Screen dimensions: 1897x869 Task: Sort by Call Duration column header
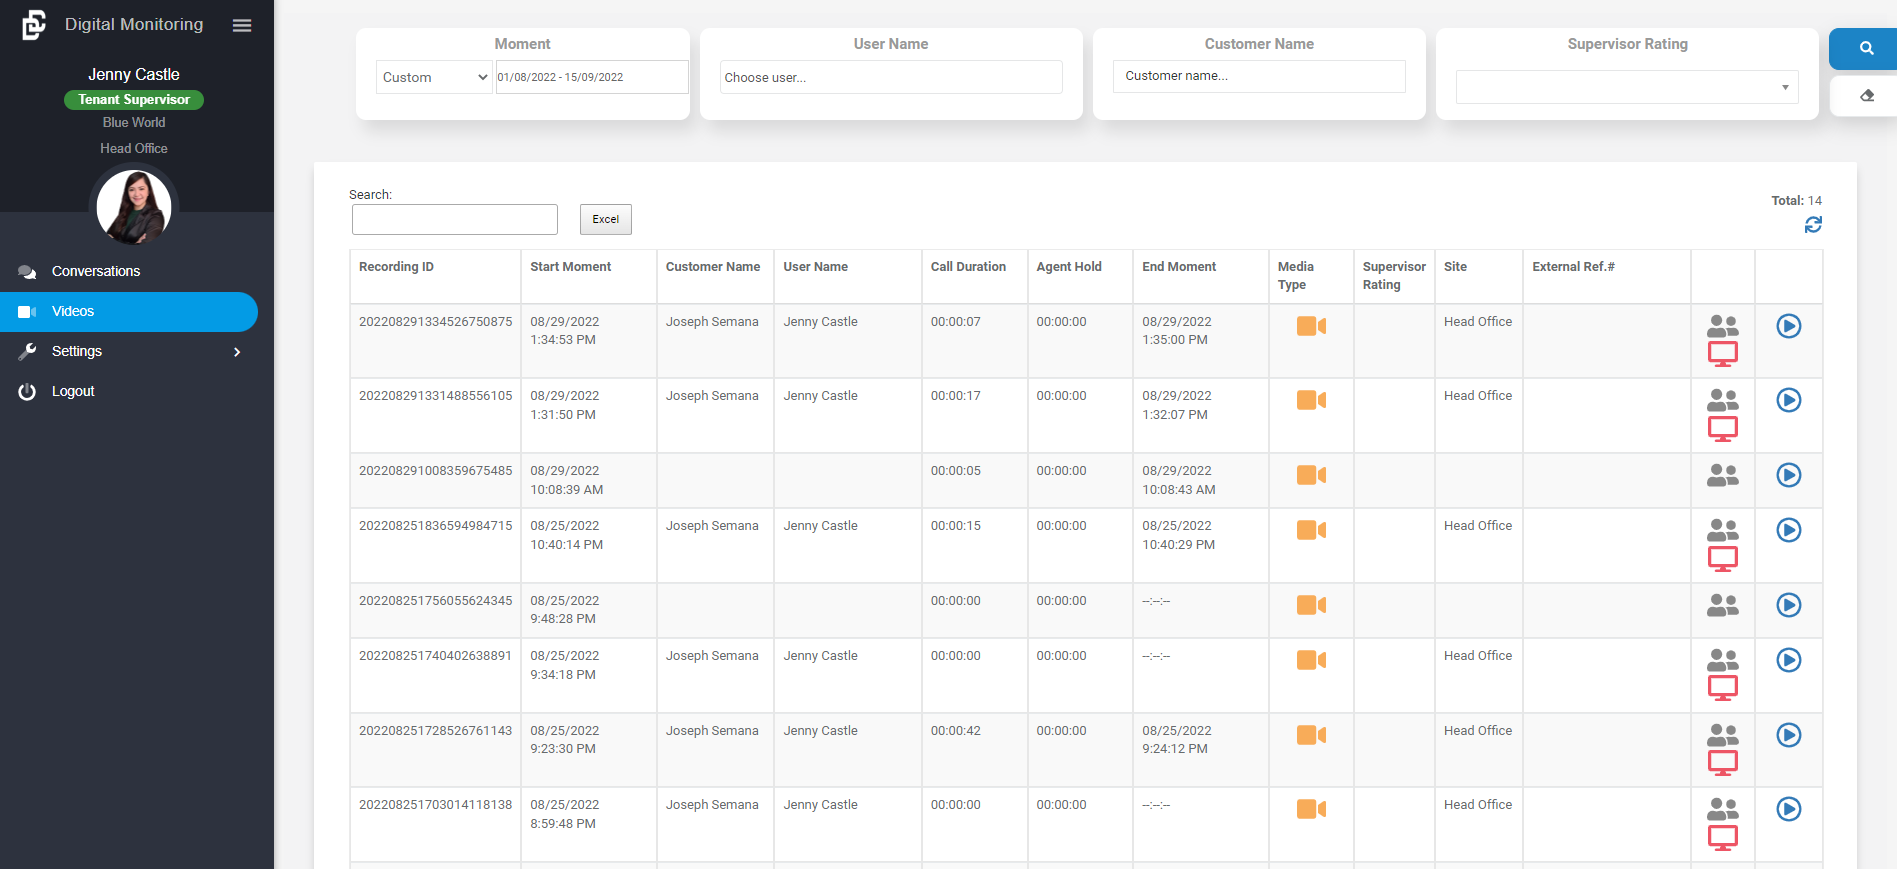pyautogui.click(x=968, y=267)
